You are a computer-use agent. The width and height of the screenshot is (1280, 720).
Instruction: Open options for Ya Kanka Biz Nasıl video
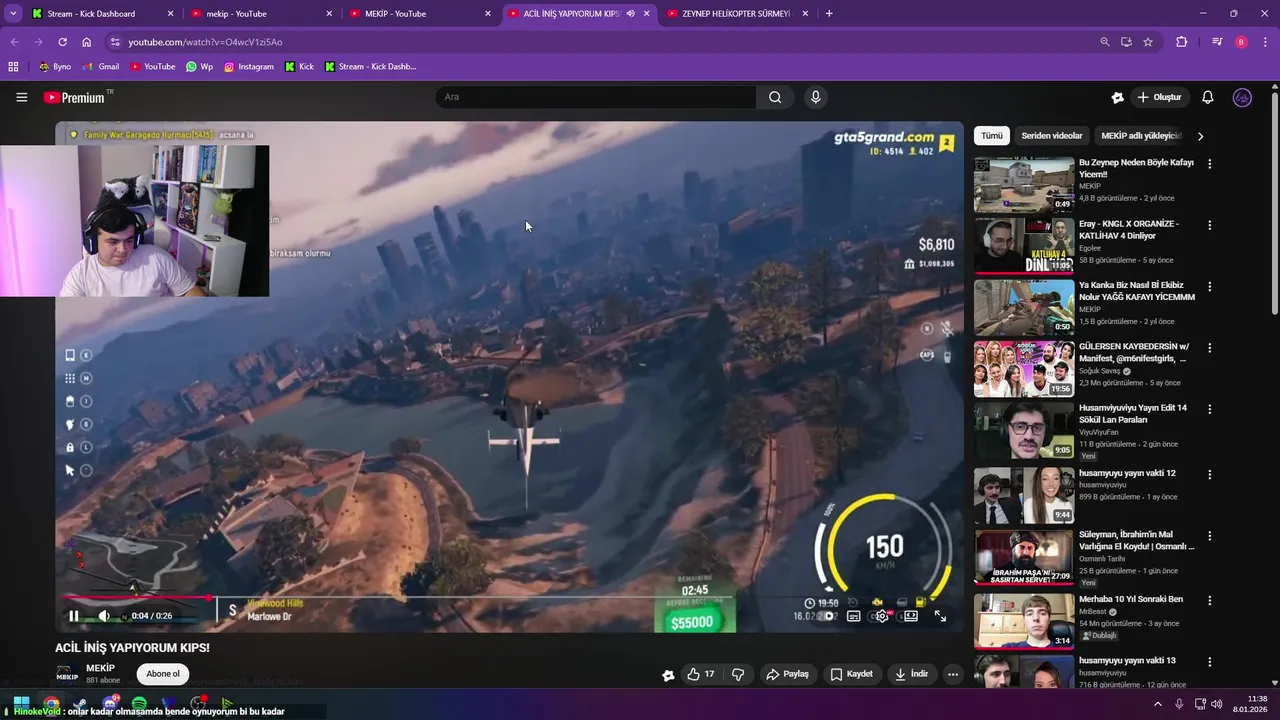point(1210,287)
